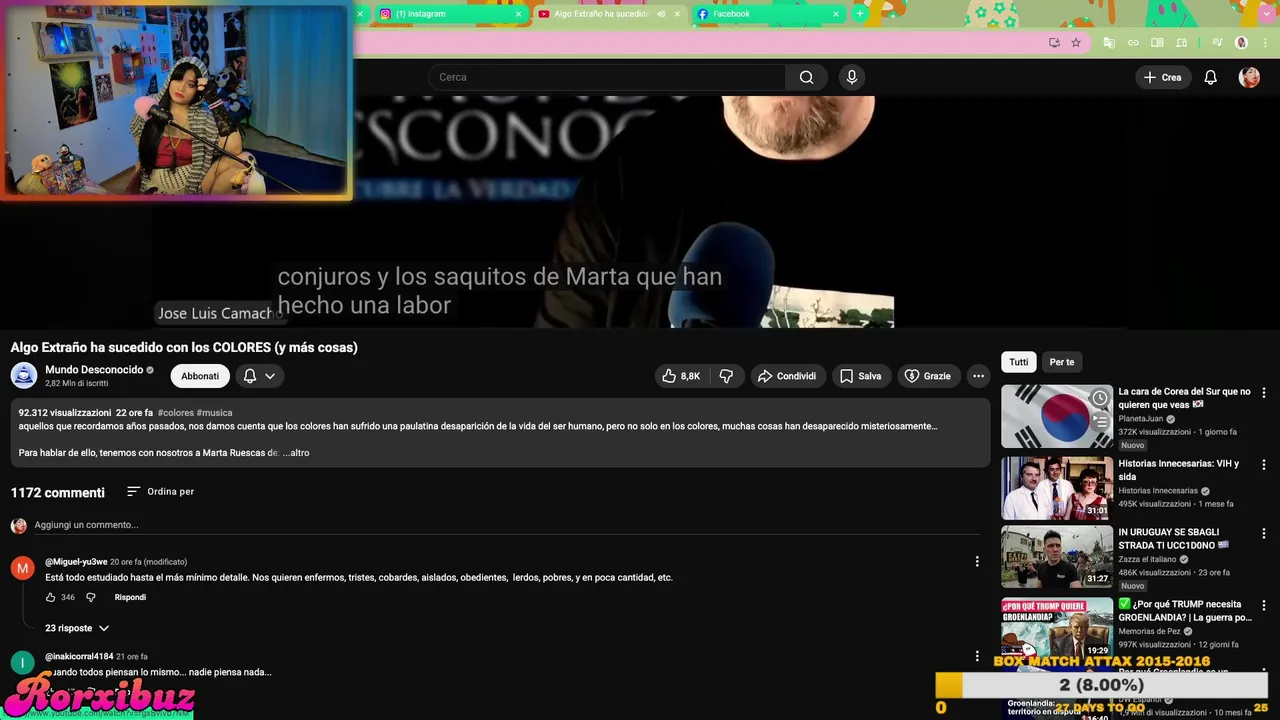Focus the Cerca search field
1280x720 pixels.
pos(607,77)
